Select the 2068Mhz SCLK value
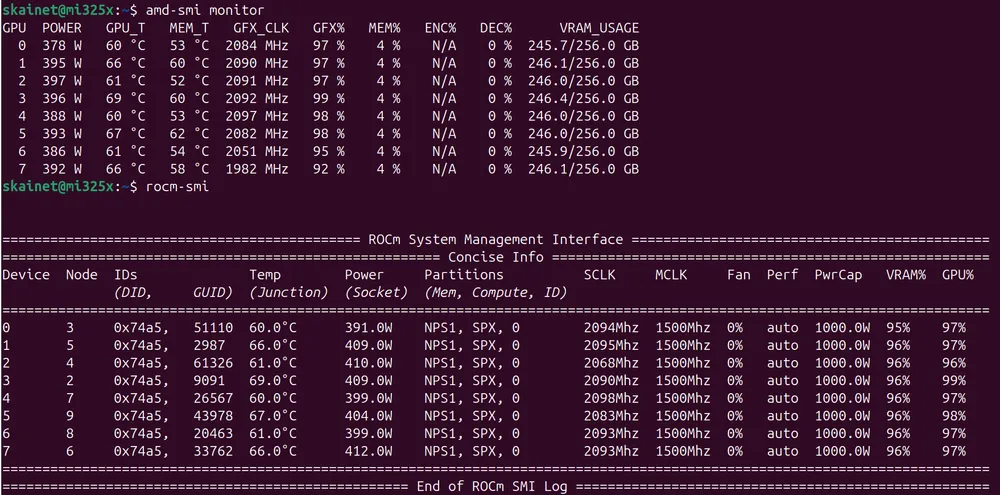 611,362
